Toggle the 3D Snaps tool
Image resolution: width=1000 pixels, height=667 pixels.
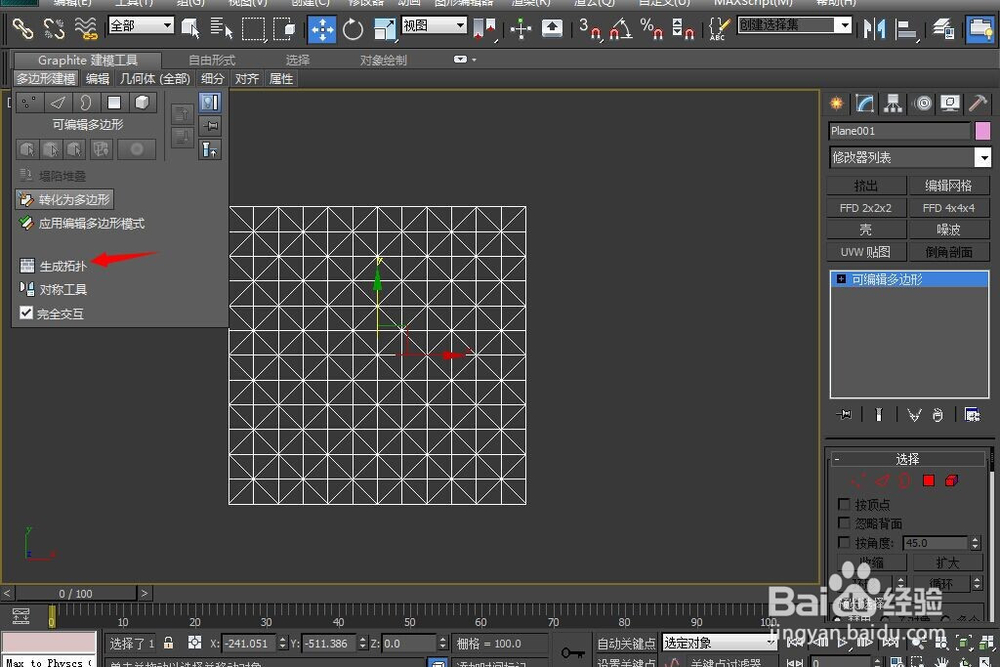tap(590, 29)
